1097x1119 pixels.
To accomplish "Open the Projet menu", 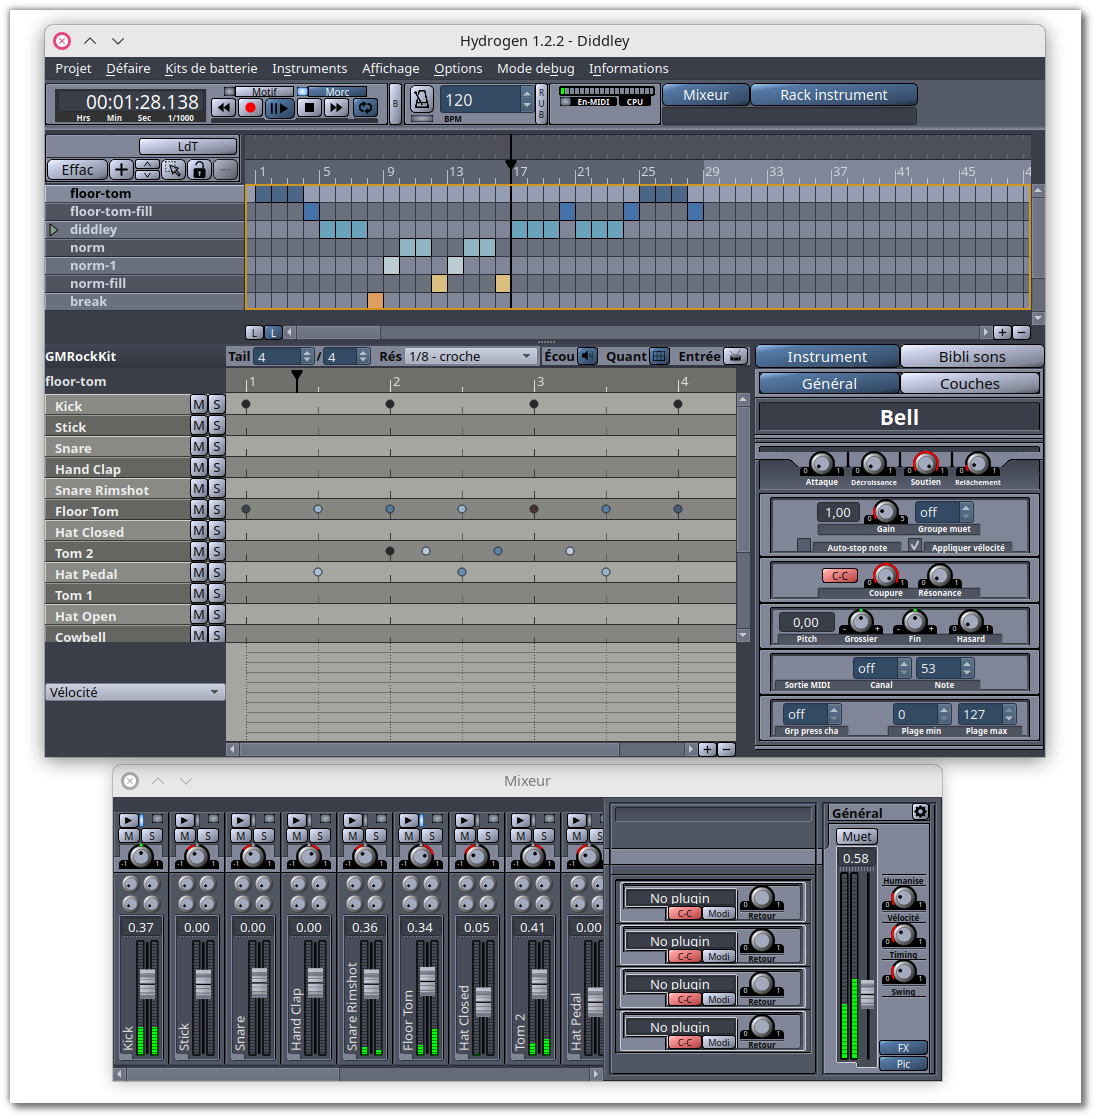I will pyautogui.click(x=74, y=69).
